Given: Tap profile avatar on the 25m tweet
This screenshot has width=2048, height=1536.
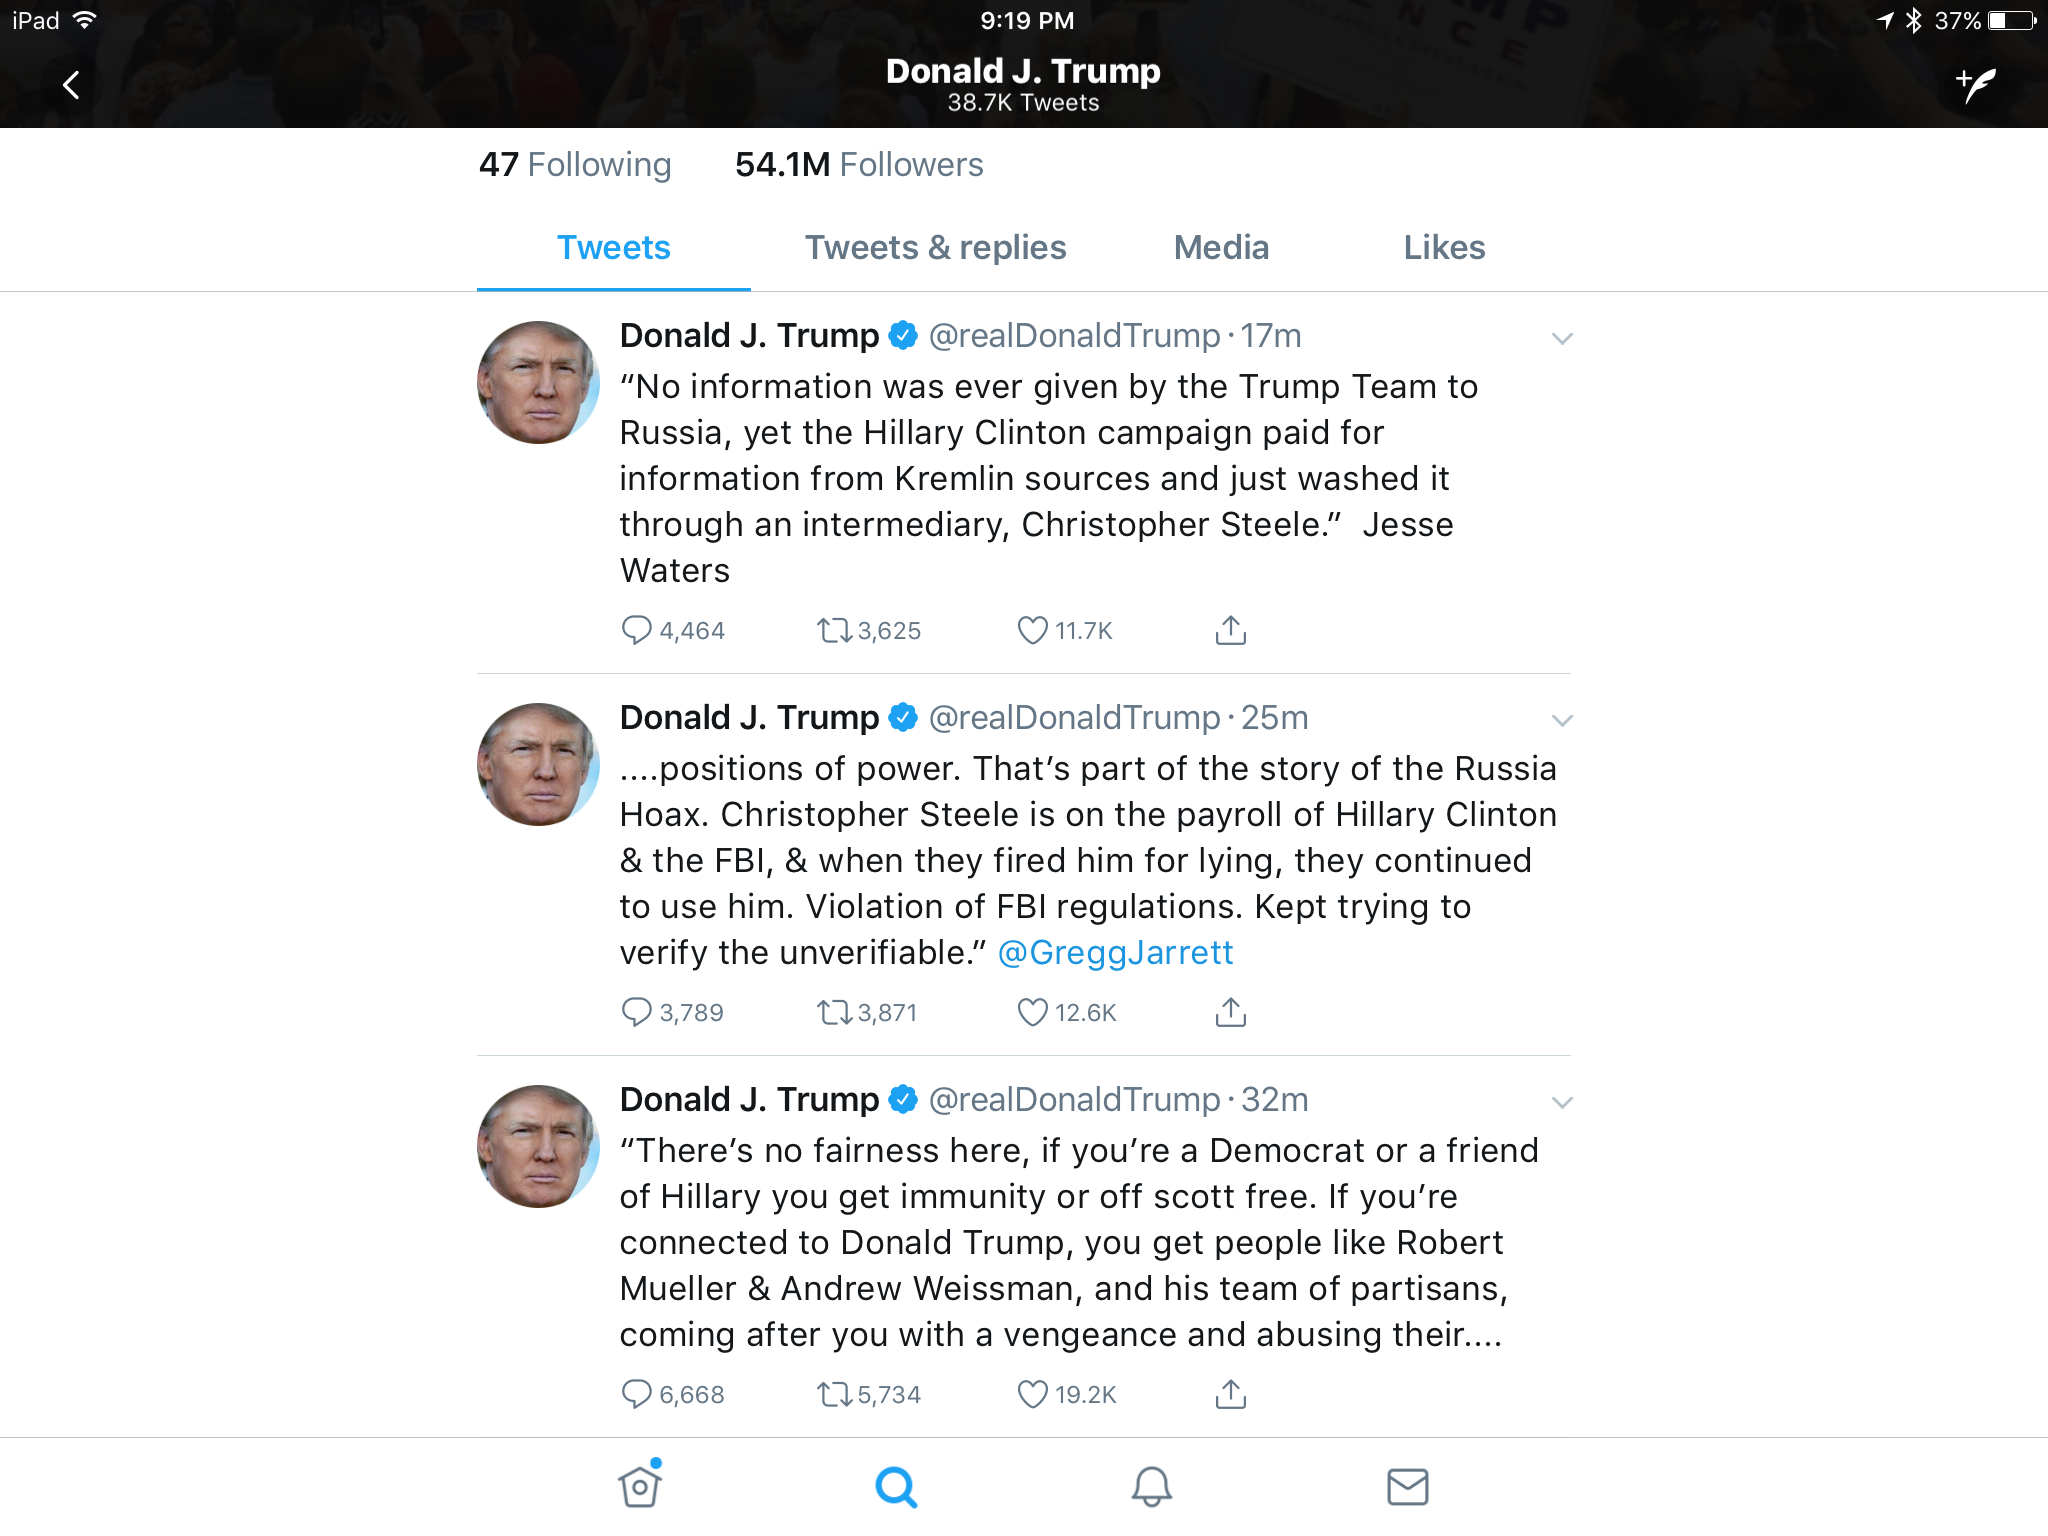Looking at the screenshot, I should [538, 764].
